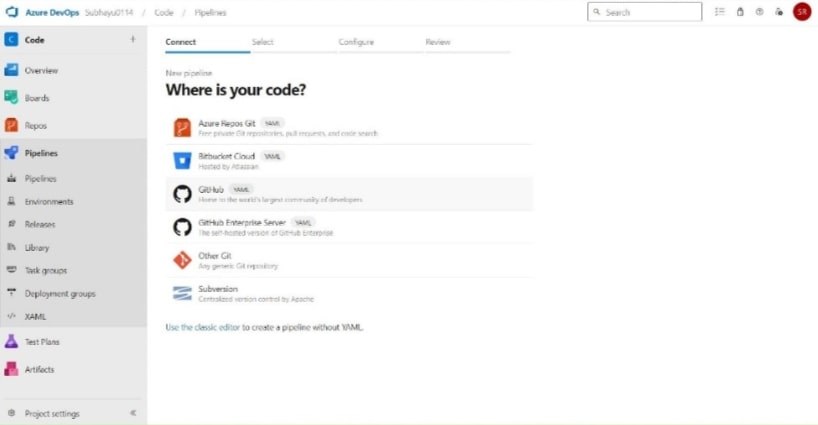Open the Deployment groups icon
Screen dimensions: 818x425
coord(11,293)
